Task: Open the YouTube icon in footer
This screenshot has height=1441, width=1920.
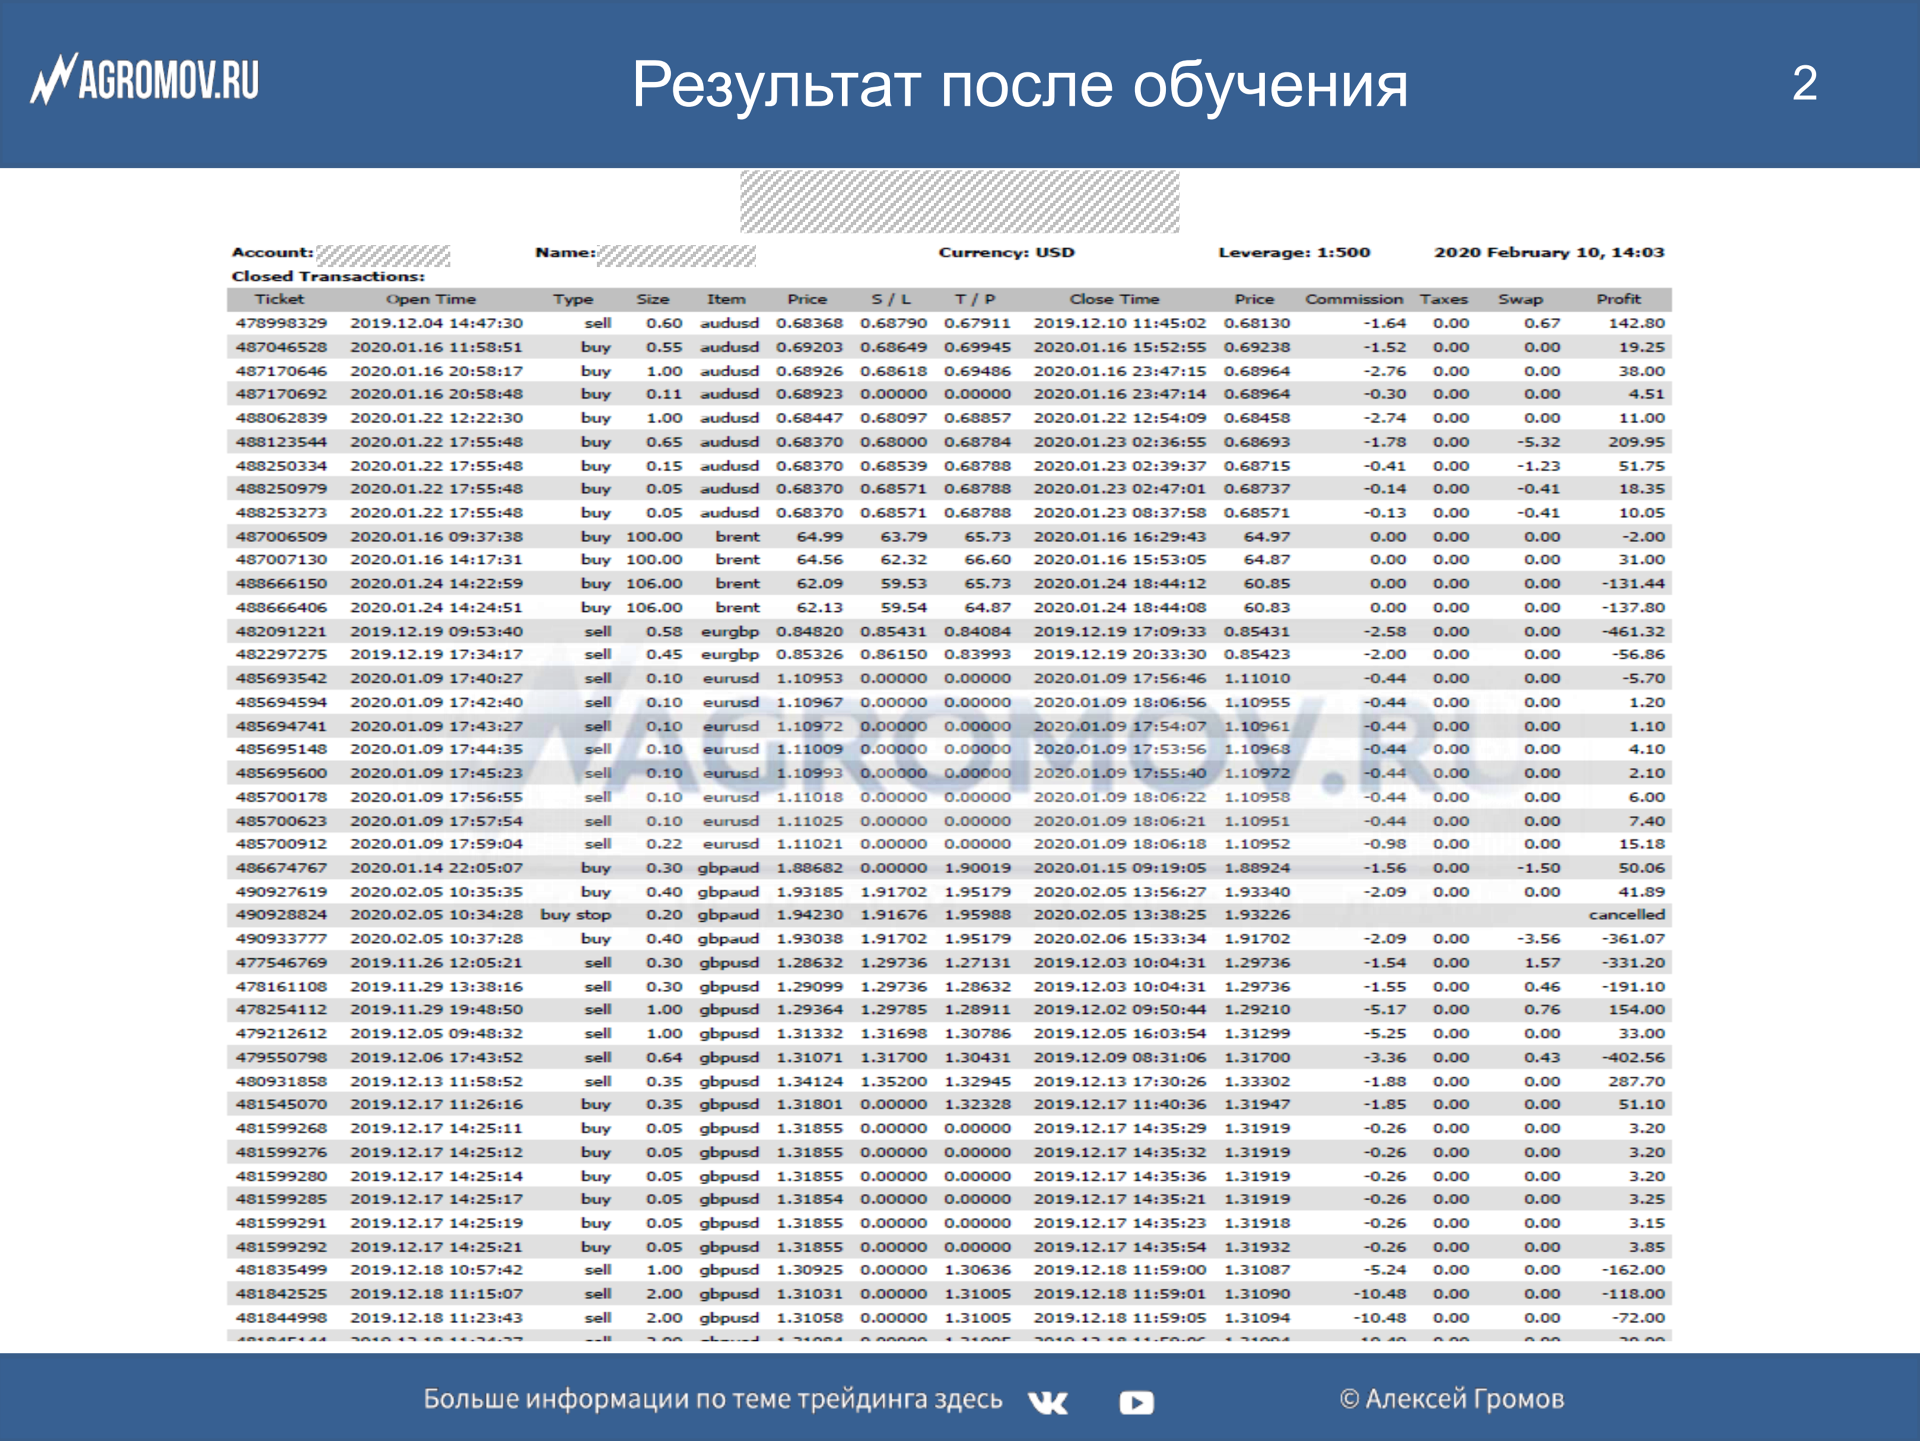Action: coord(1136,1402)
